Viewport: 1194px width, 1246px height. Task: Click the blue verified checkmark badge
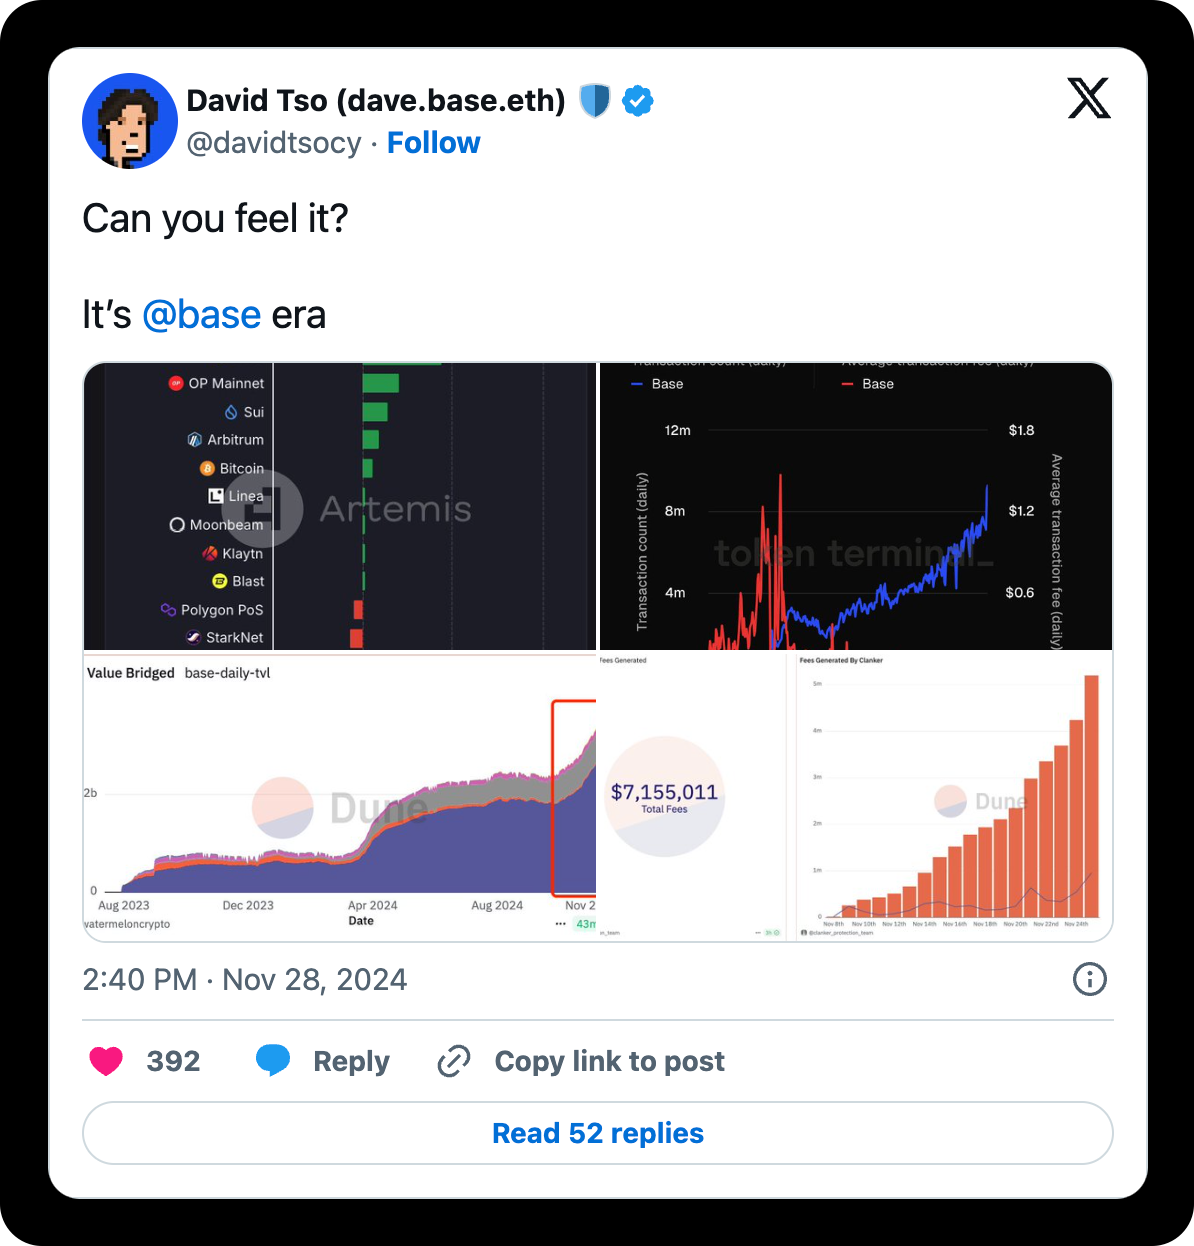coord(638,101)
